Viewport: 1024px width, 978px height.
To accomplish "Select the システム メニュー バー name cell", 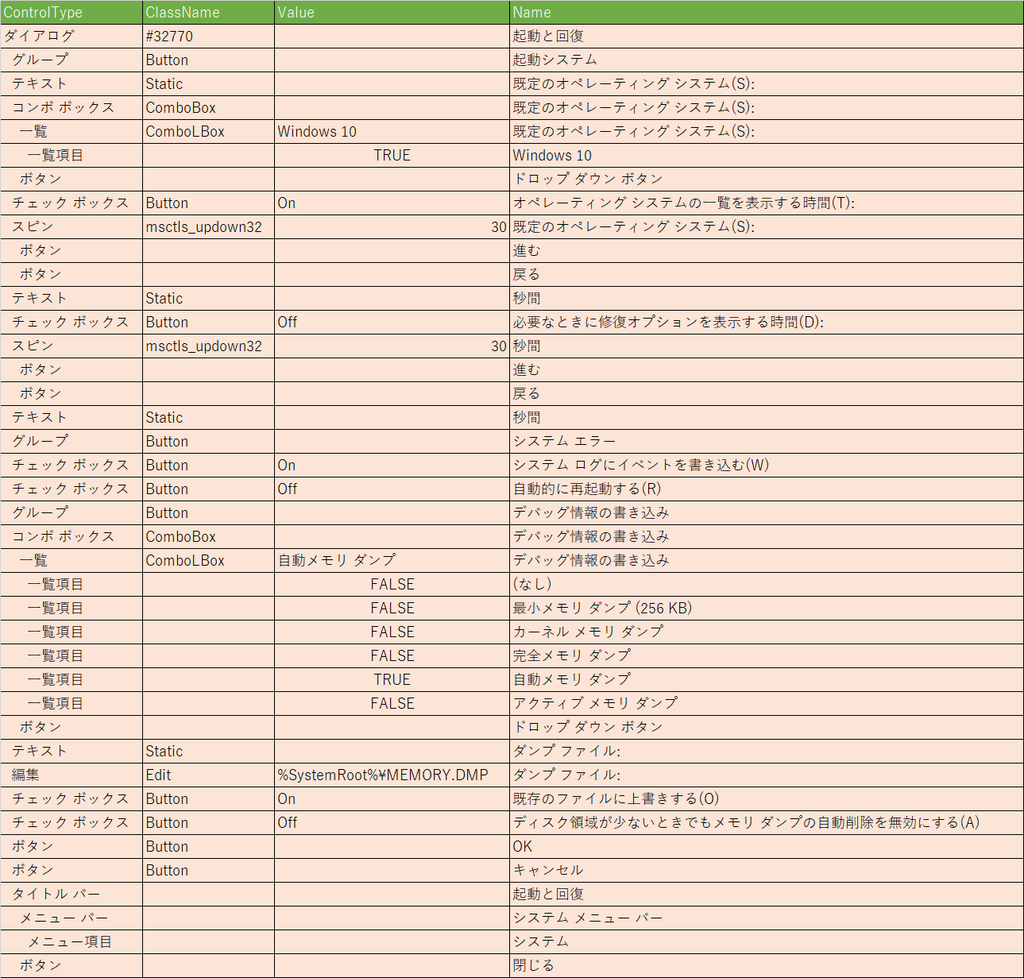I will [766, 918].
